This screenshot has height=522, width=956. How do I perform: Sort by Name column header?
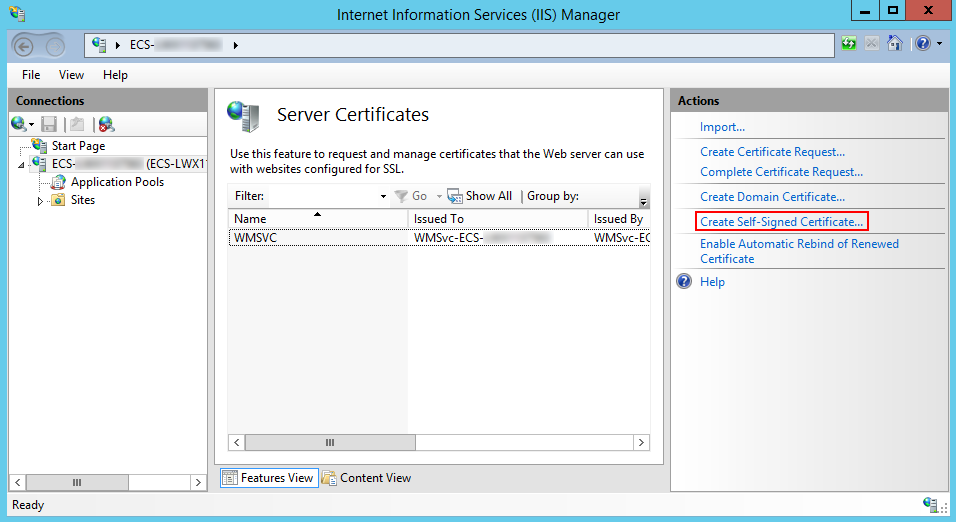[318, 218]
